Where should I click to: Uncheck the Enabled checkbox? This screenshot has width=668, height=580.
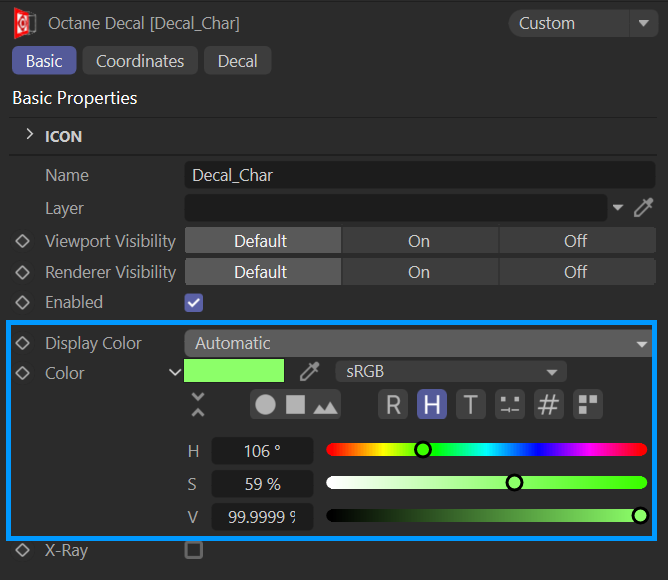(x=194, y=302)
